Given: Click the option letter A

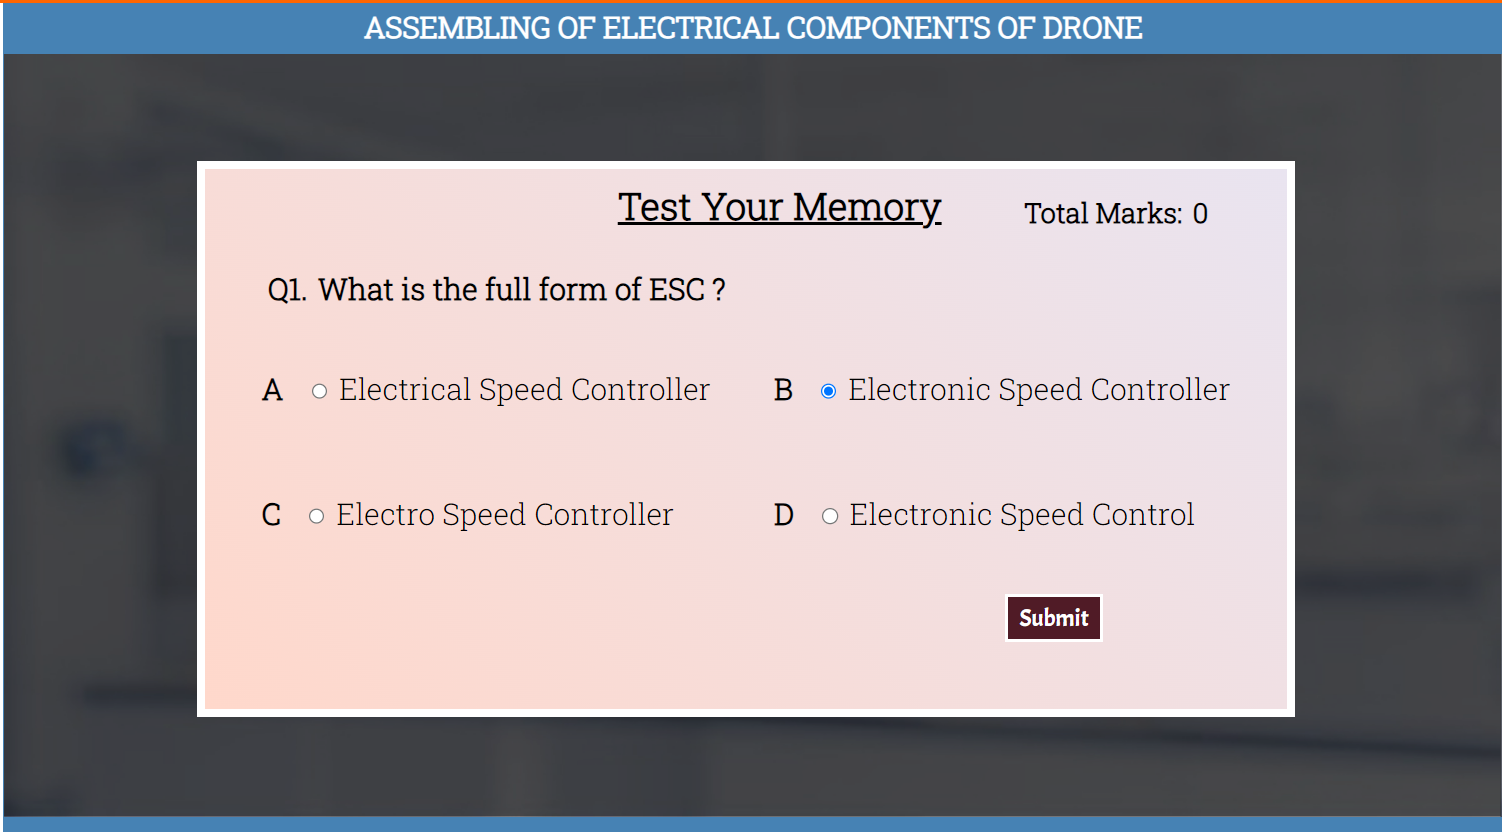Looking at the screenshot, I should click(x=272, y=390).
